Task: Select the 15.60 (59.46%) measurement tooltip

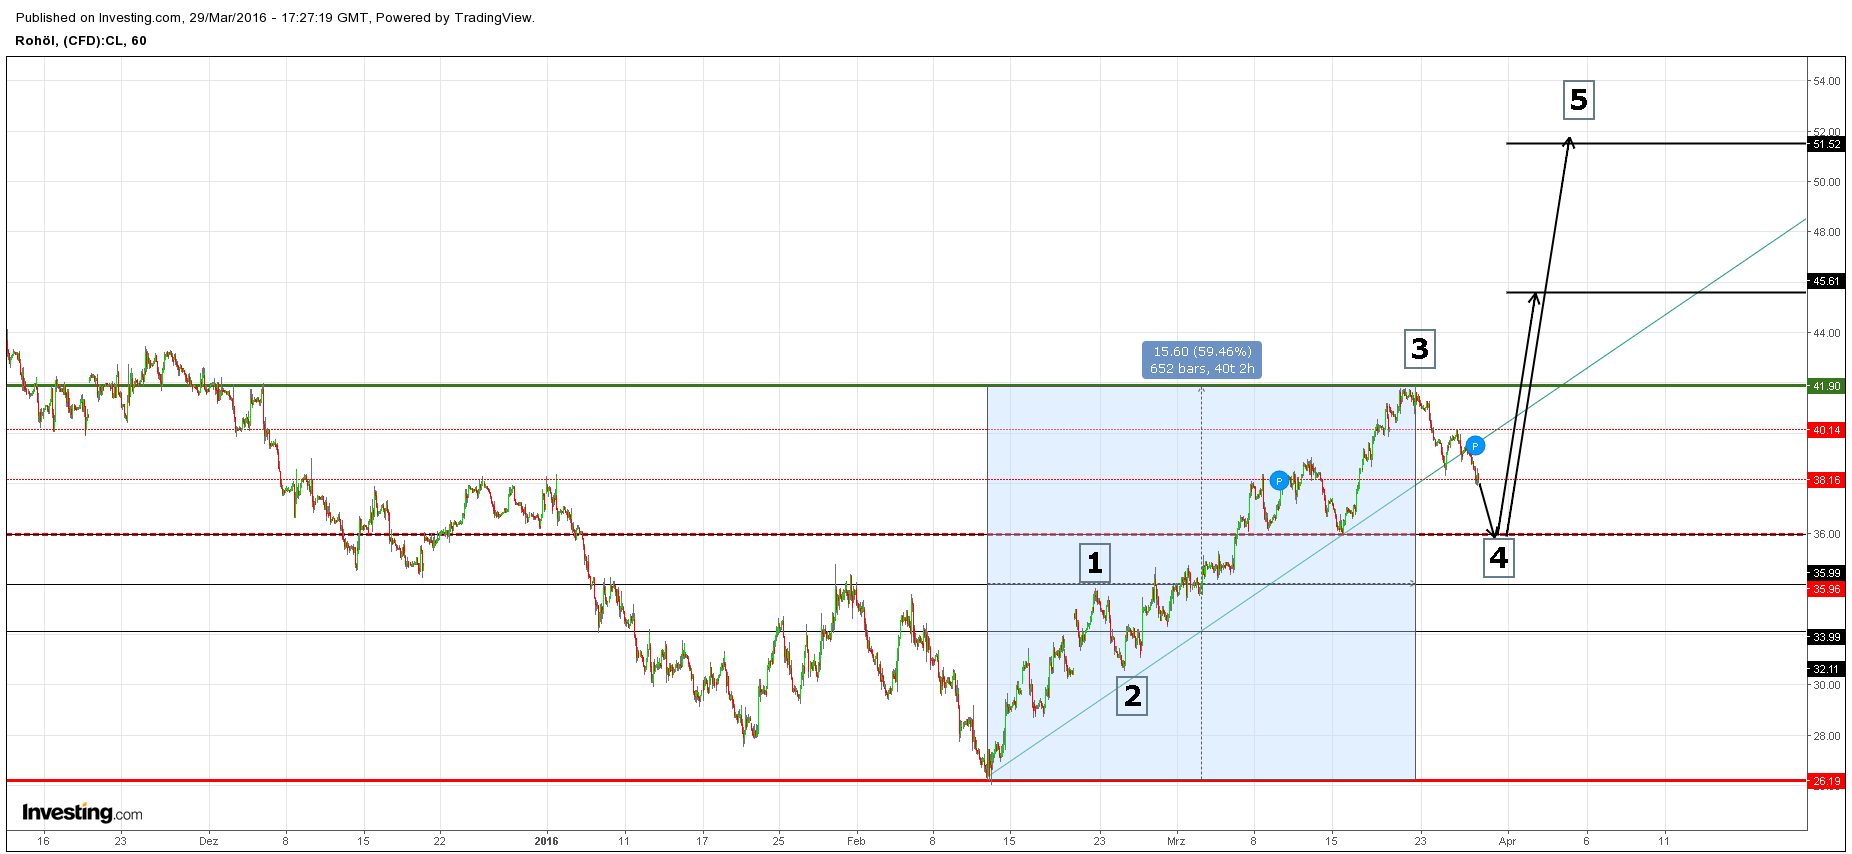Action: [1201, 360]
